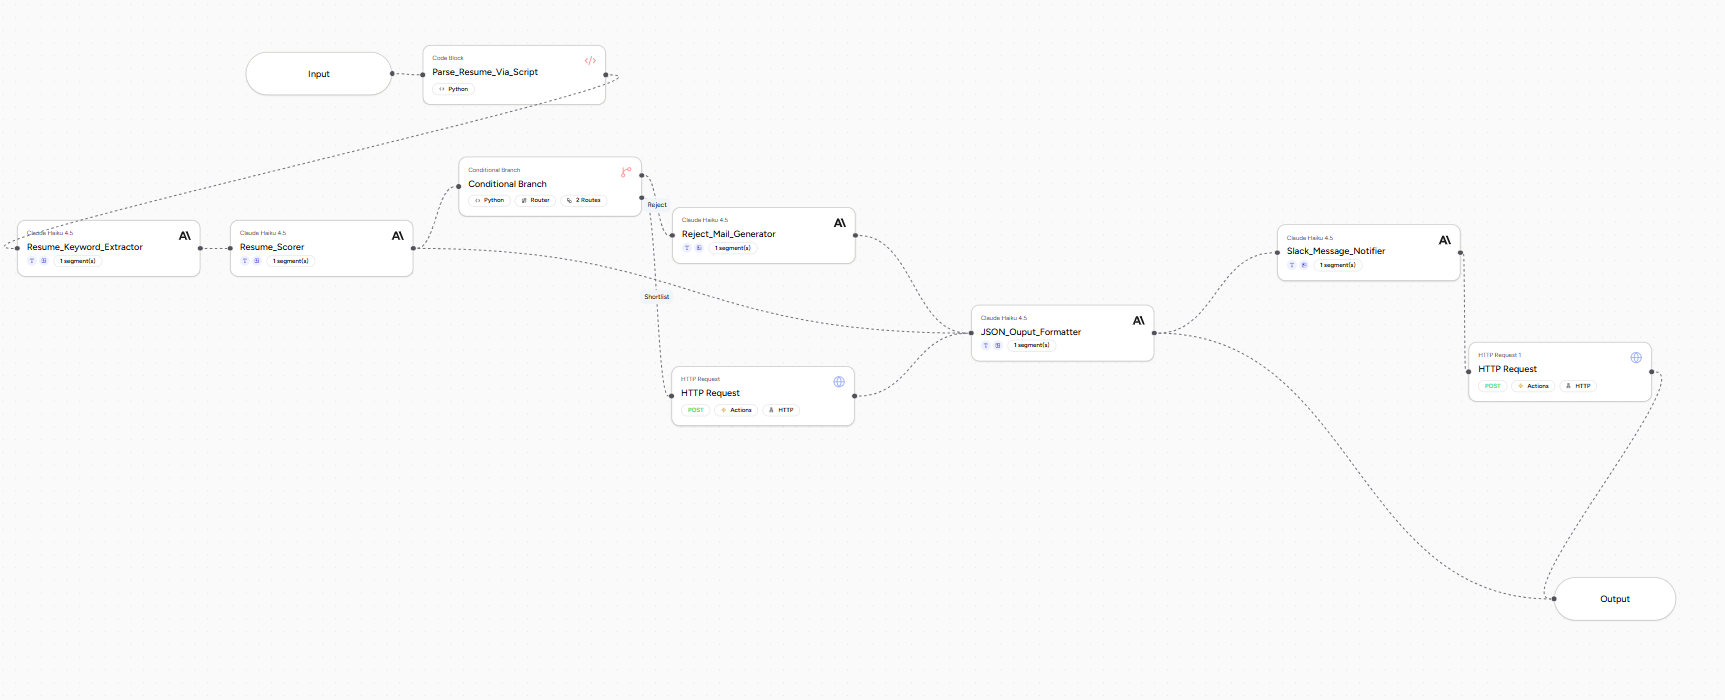Screen dimensions: 1725x700
Task: Click the T text icon in JSON_Ouput_Formatter node
Action: point(986,345)
